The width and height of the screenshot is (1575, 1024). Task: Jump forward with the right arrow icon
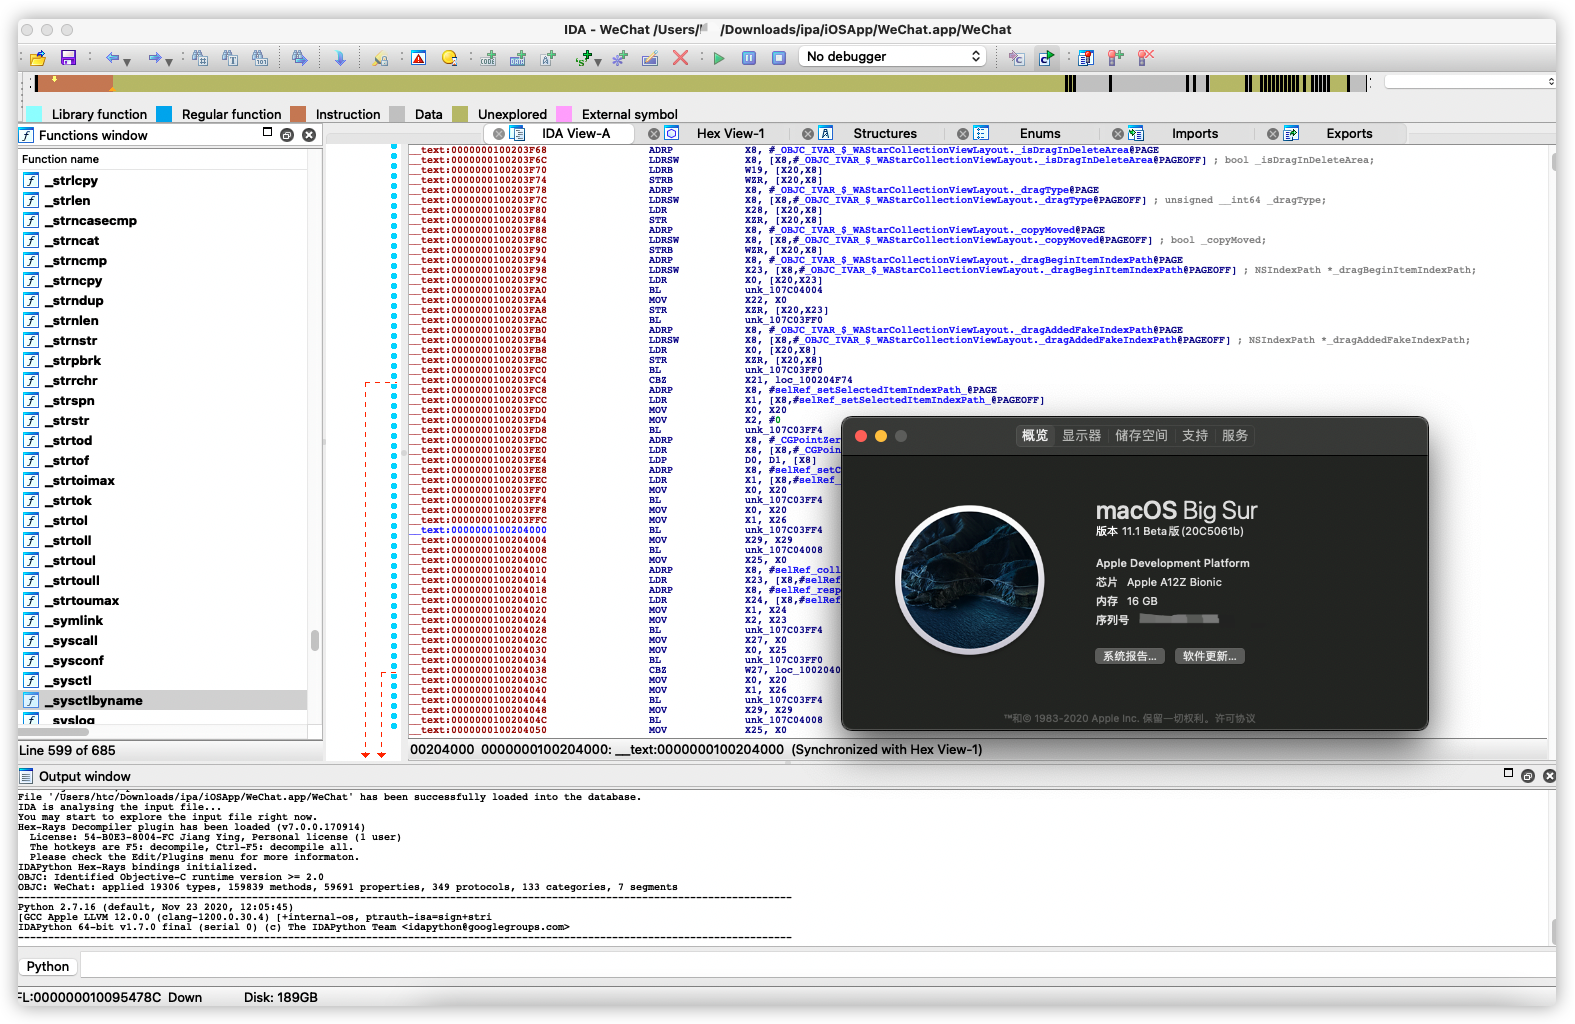154,58
